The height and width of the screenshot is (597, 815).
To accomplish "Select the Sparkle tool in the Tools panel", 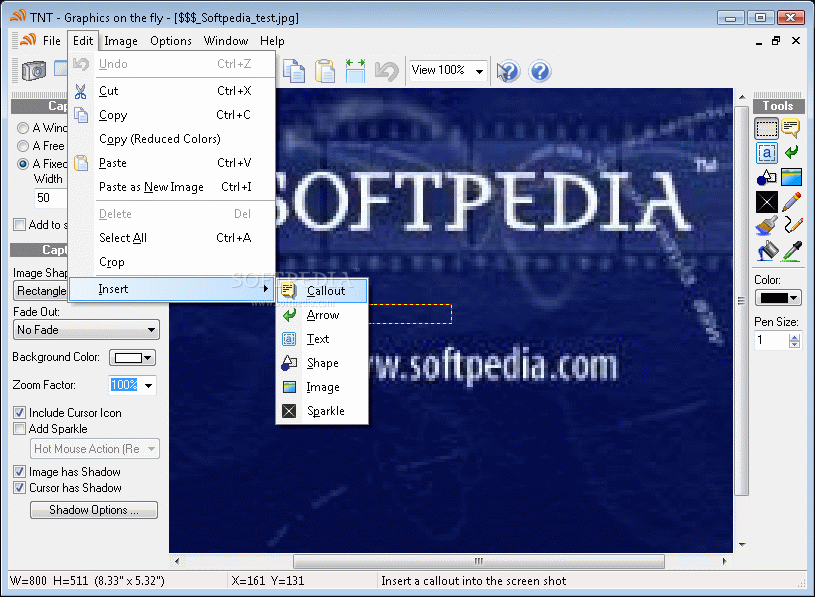I will (x=767, y=202).
